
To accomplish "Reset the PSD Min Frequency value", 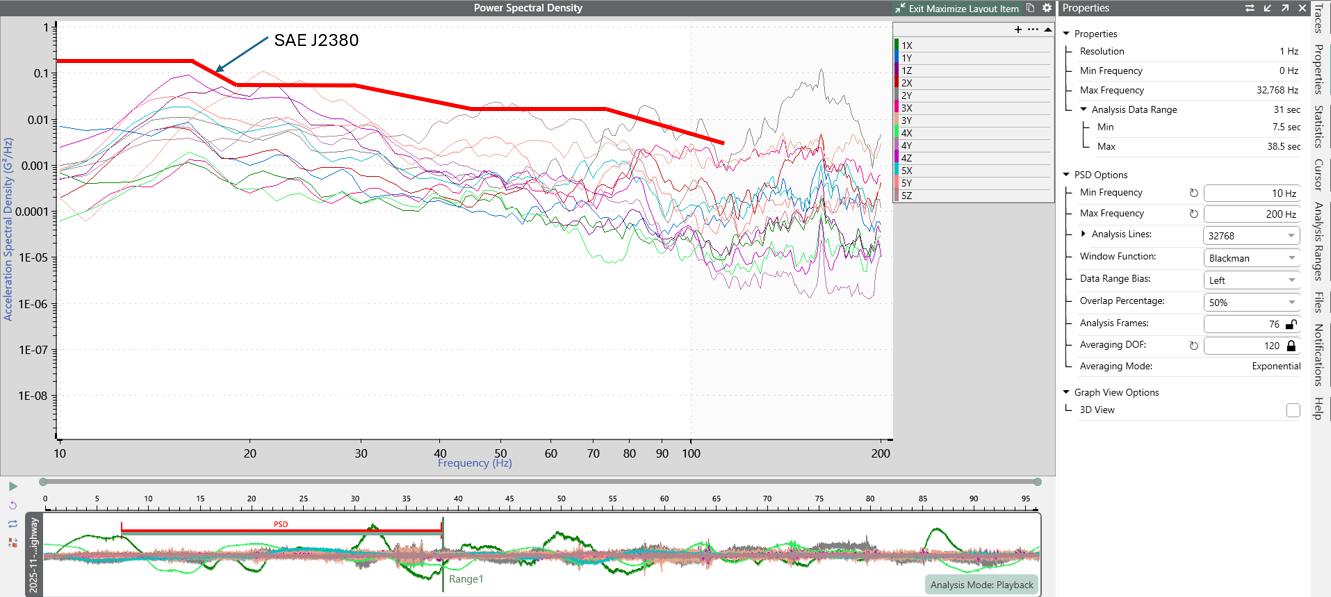I will 1193,193.
